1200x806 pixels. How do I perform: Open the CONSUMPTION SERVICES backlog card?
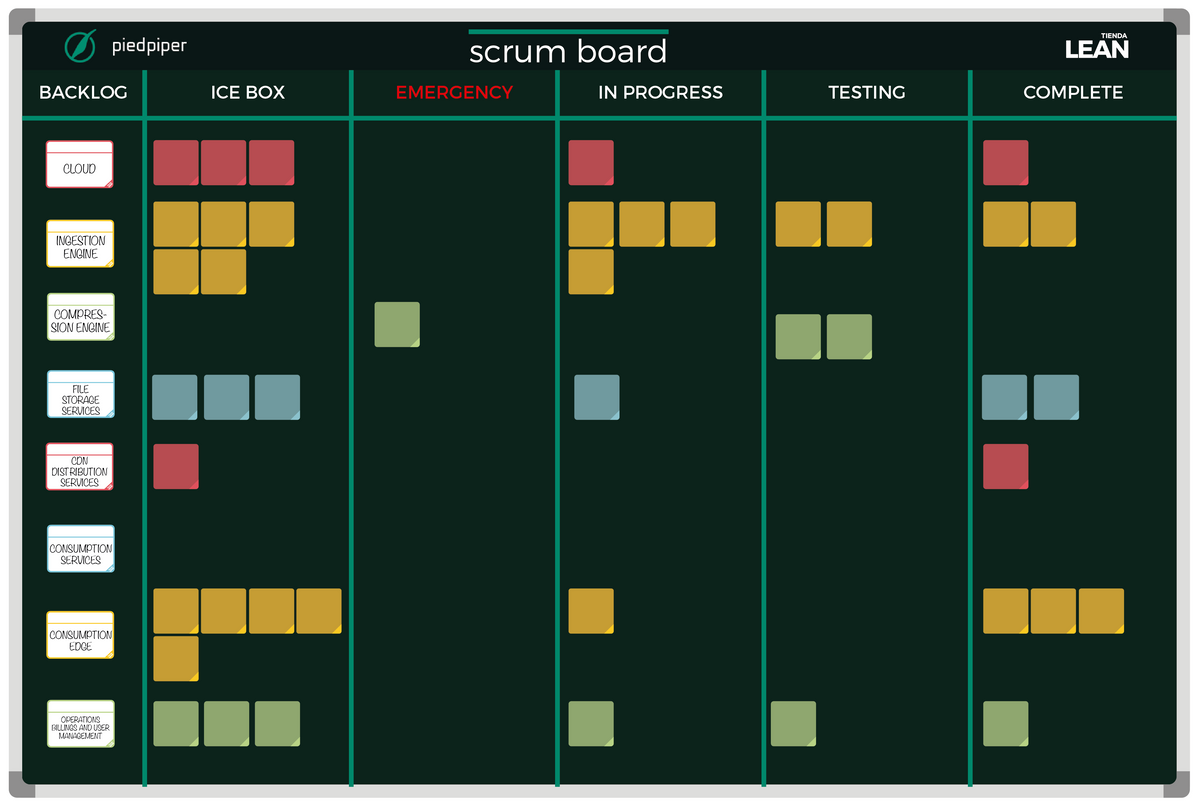(x=79, y=548)
